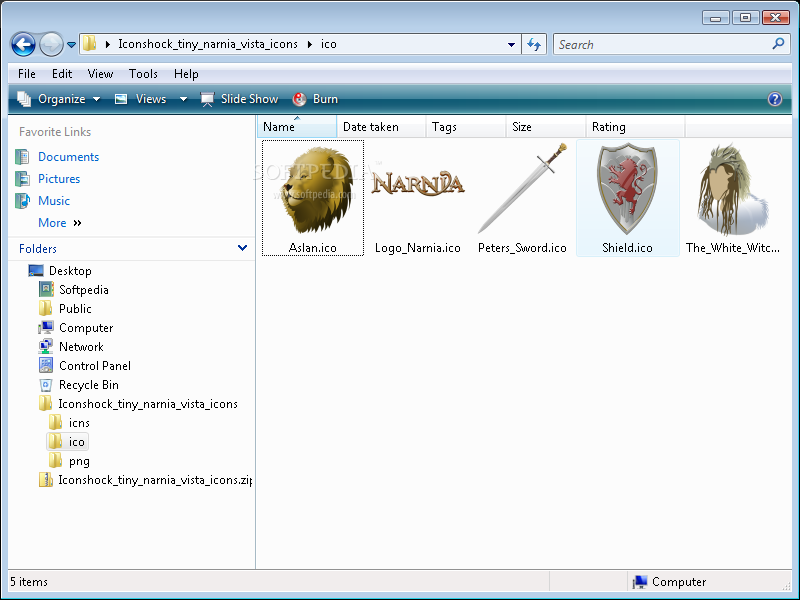This screenshot has height=600, width=800.
Task: Click the ico breadcrumb in address bar
Action: click(x=329, y=44)
